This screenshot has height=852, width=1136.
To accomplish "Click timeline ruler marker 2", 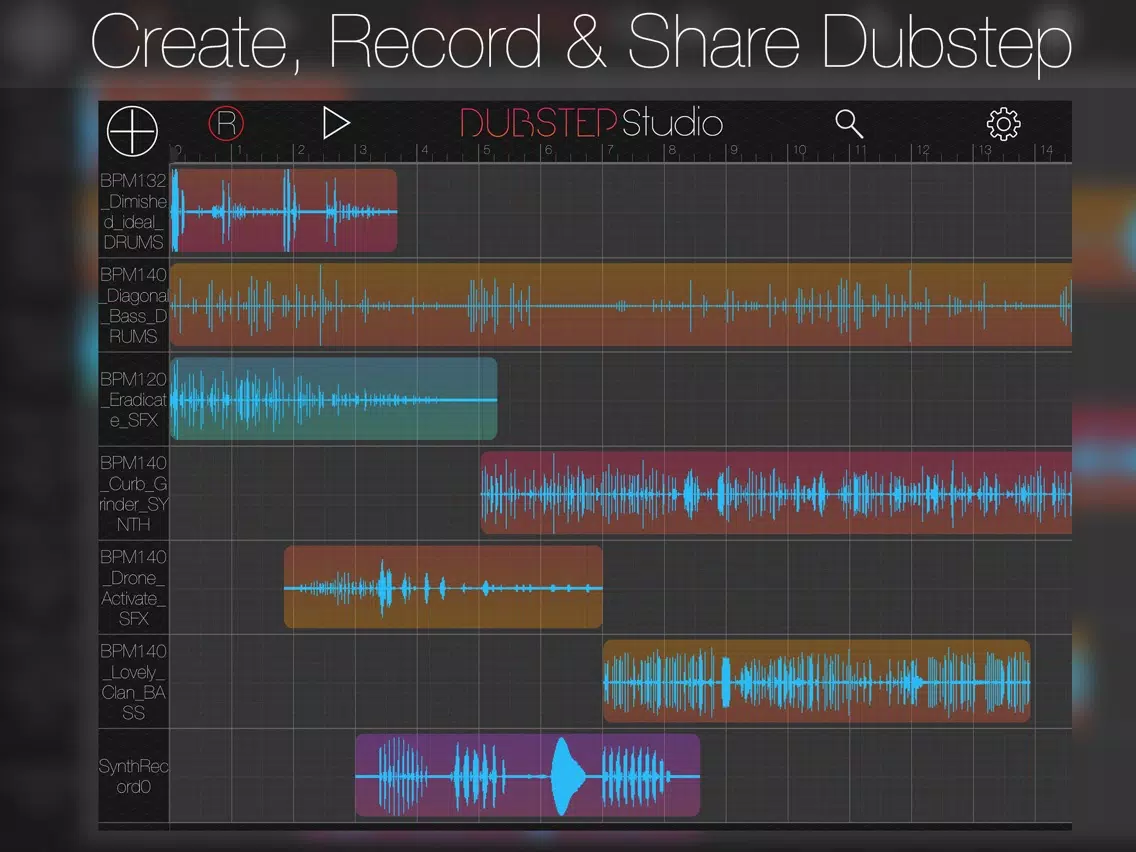I will coord(301,150).
